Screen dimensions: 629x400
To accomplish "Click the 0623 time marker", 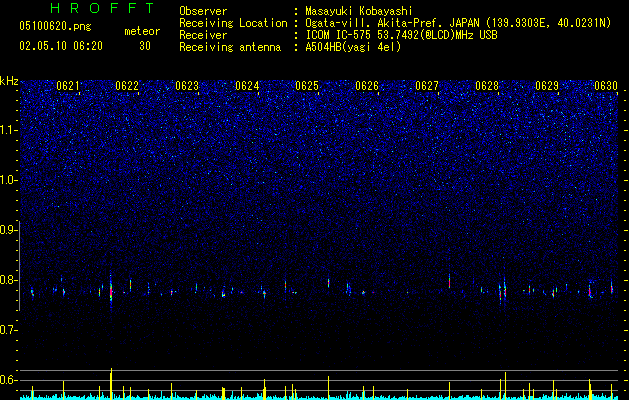I will pos(187,86).
